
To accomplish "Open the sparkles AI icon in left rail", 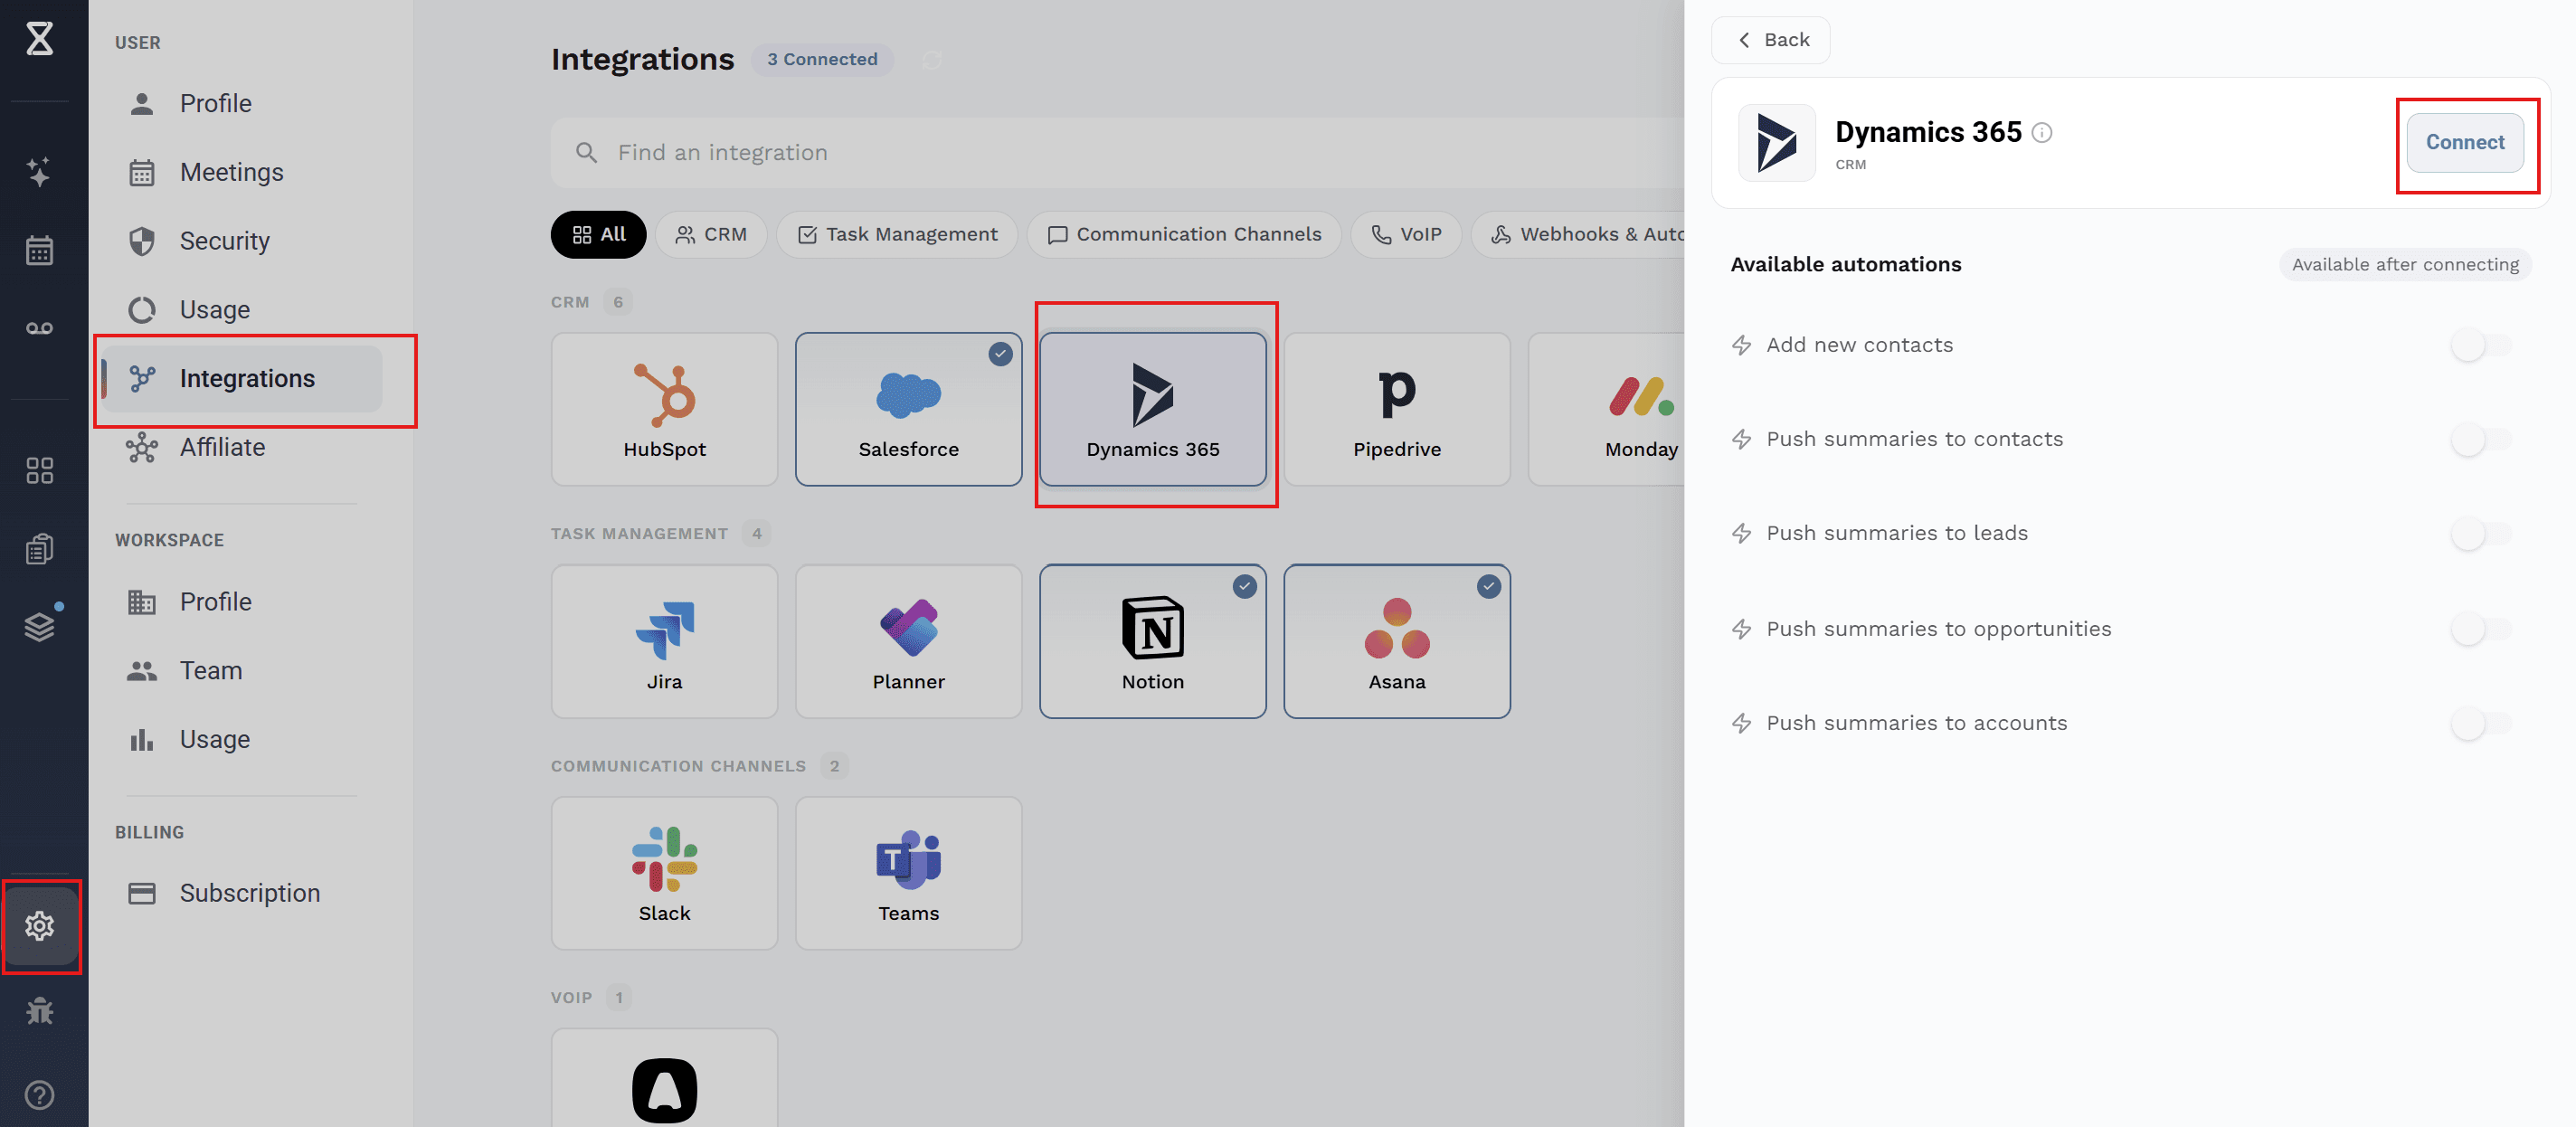I will point(39,171).
